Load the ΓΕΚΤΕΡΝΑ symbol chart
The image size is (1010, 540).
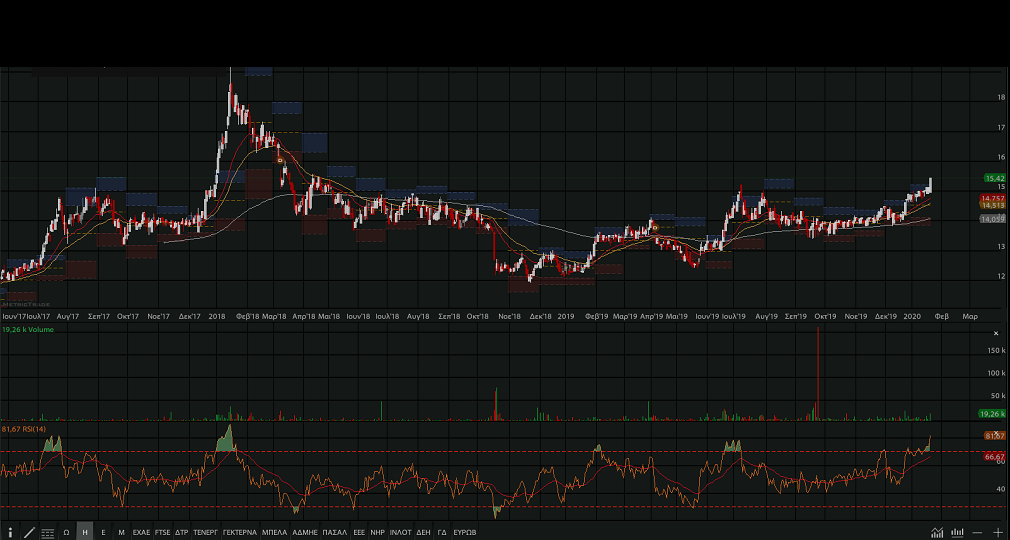239,532
